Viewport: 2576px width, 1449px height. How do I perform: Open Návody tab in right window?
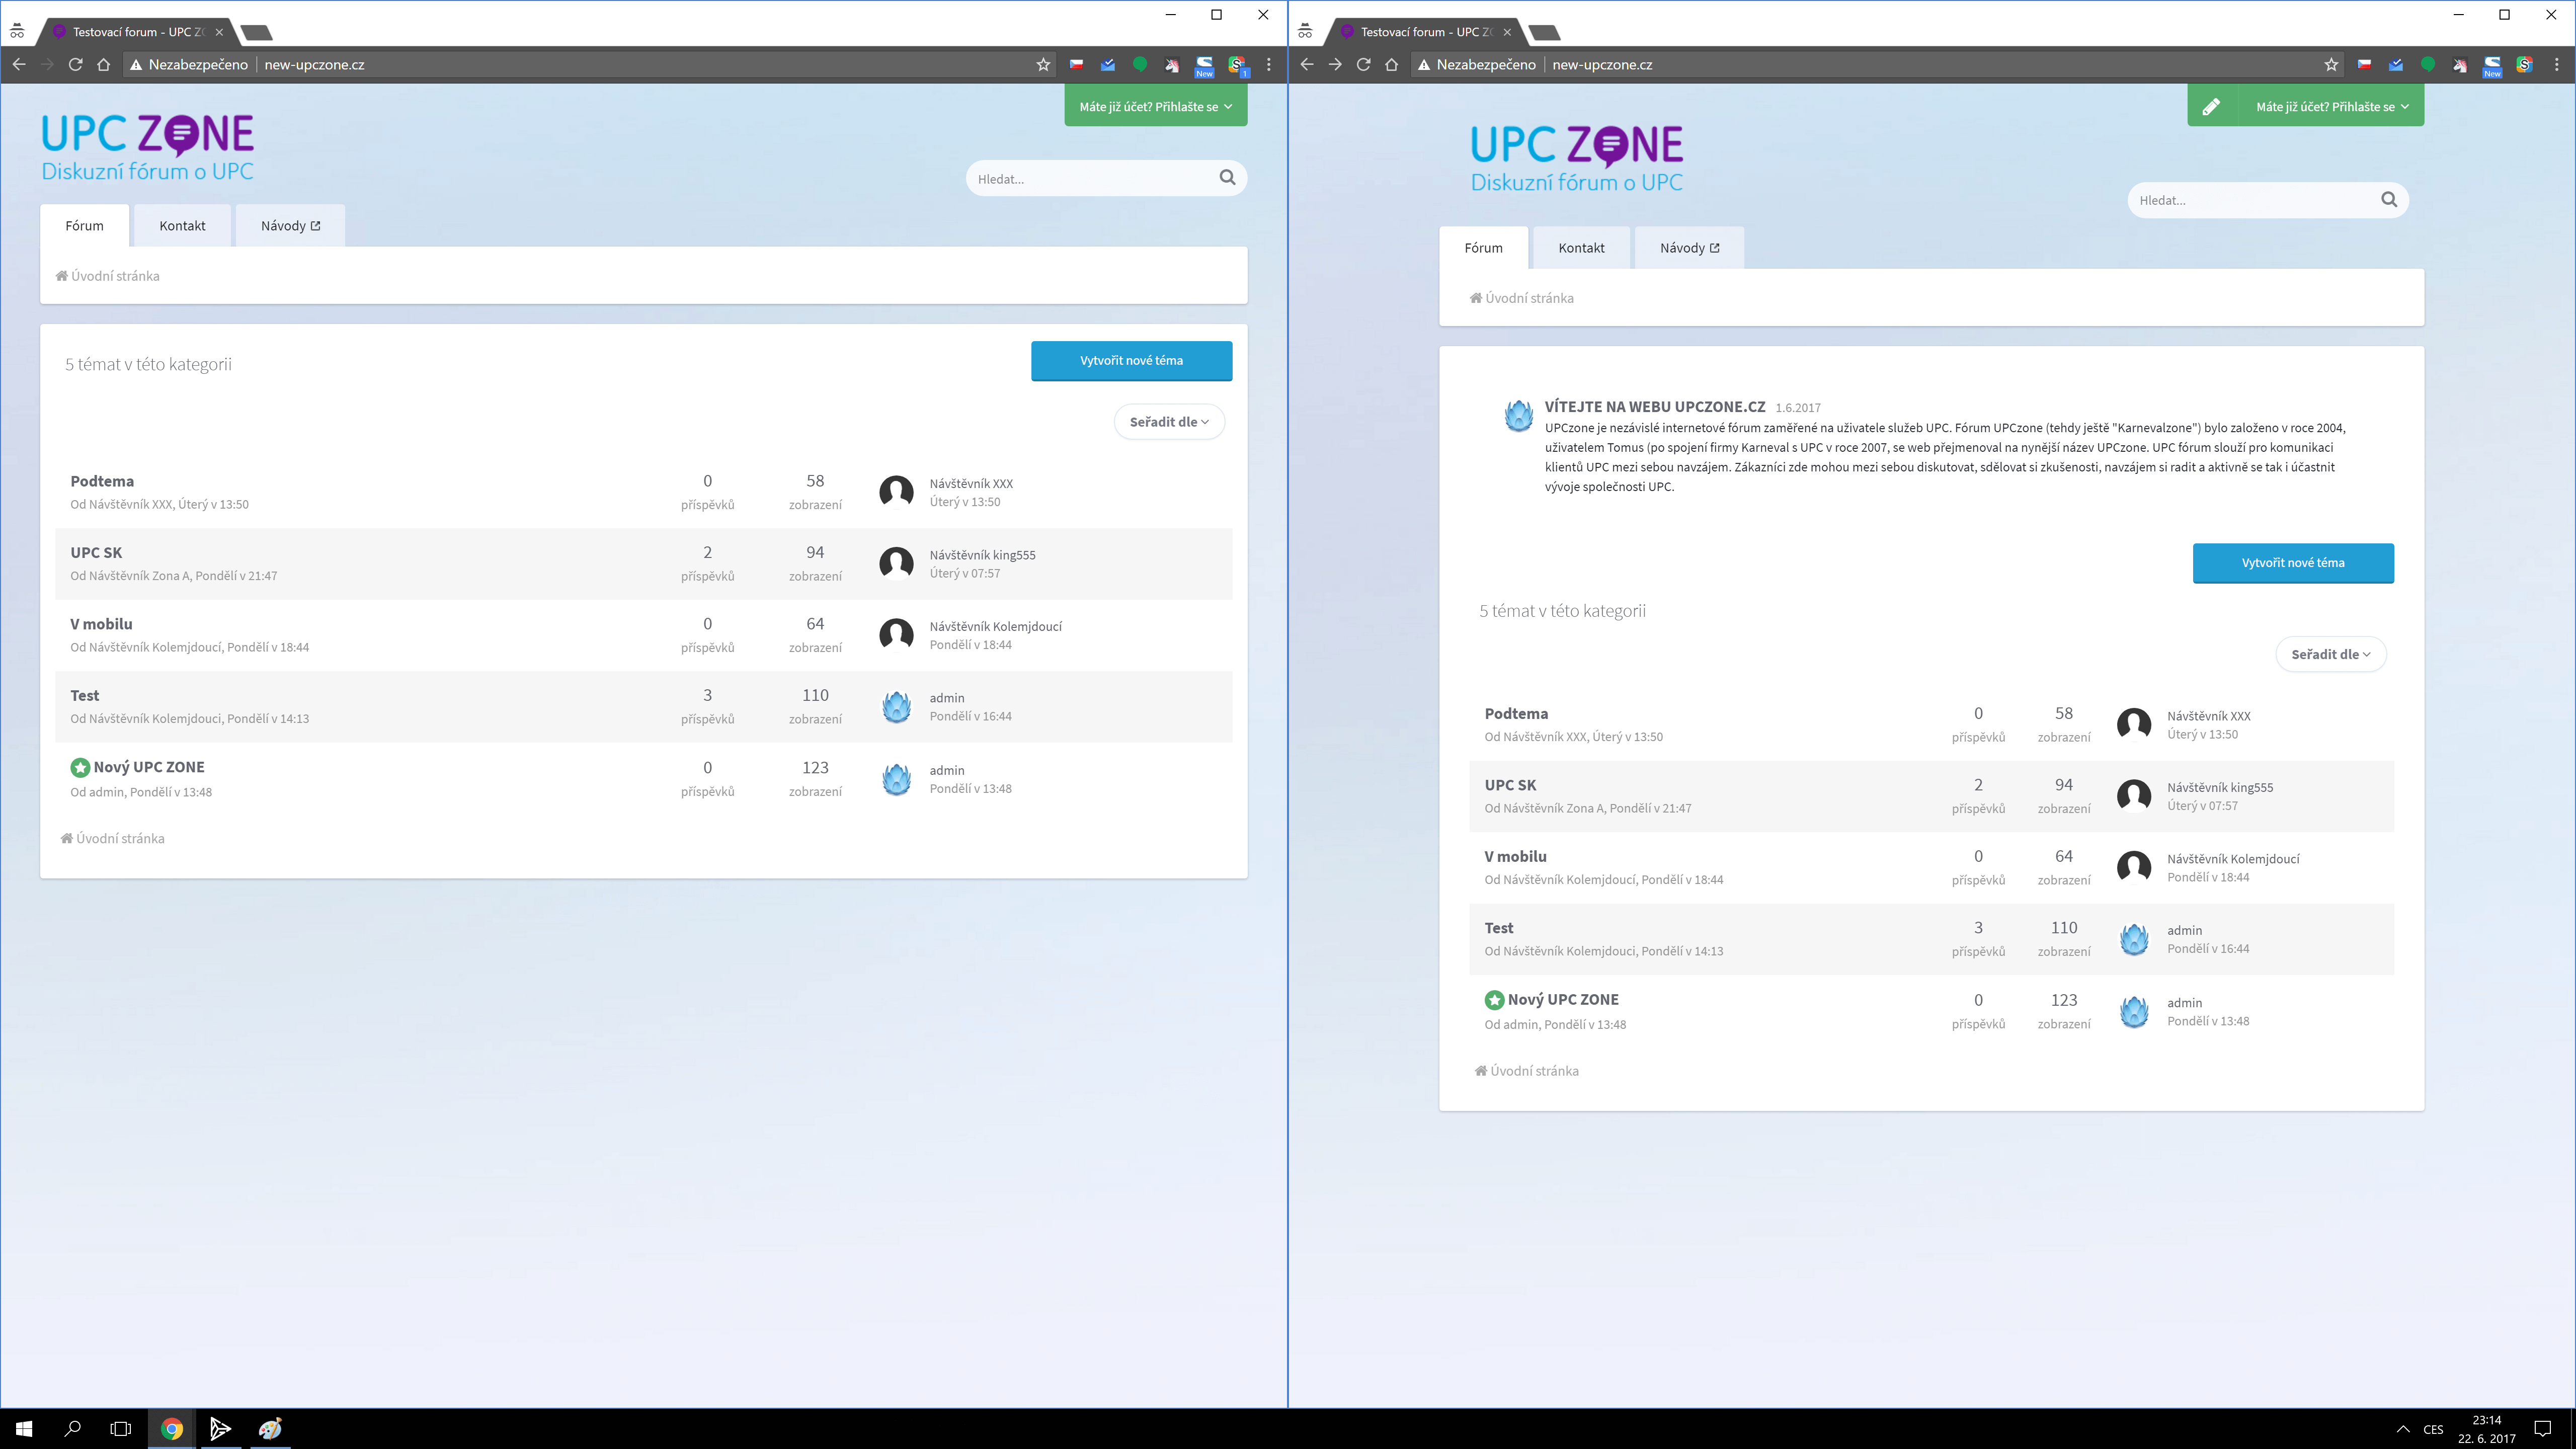click(x=1689, y=248)
